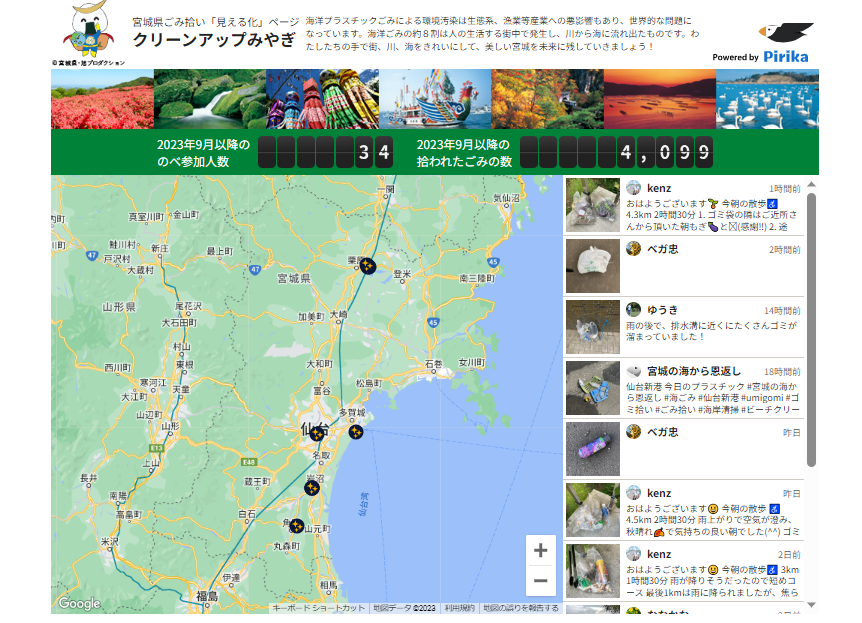862x623 pixels.
Task: Click 宮城の海から恩返し avatar icon
Action: pos(633,371)
